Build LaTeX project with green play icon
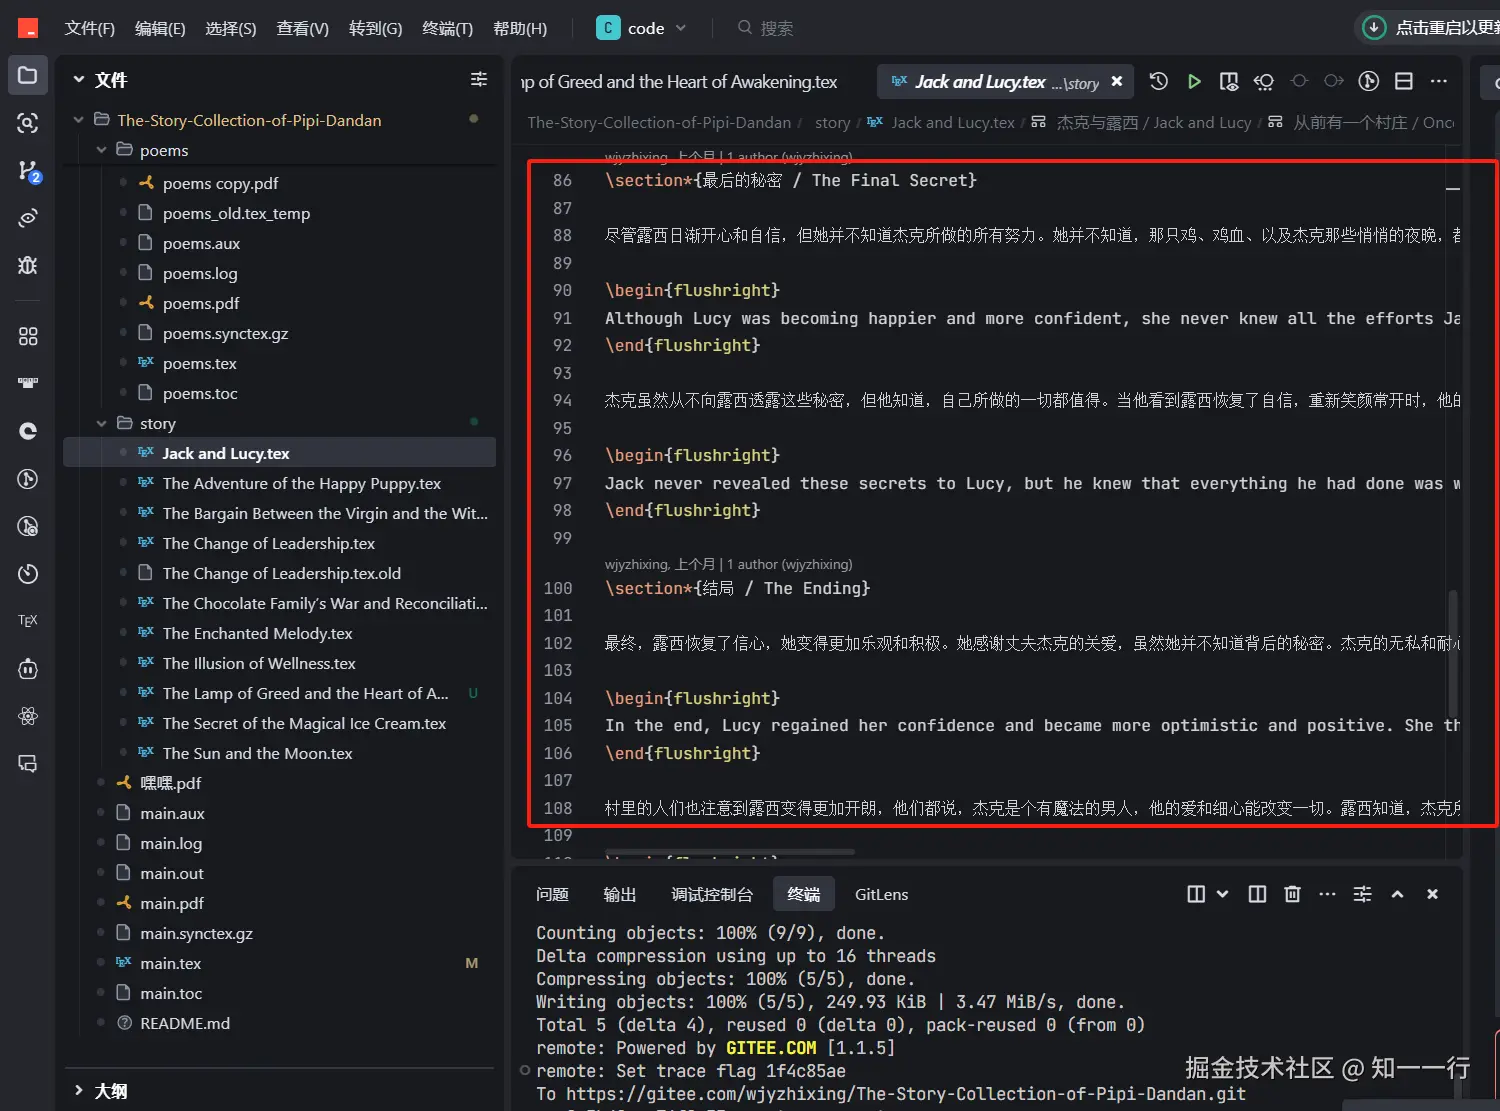The height and width of the screenshot is (1111, 1500). coord(1194,81)
